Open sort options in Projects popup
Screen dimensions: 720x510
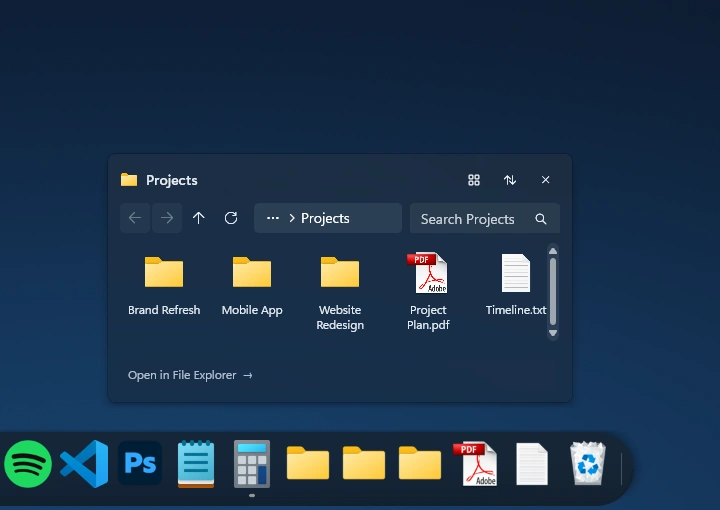point(510,180)
